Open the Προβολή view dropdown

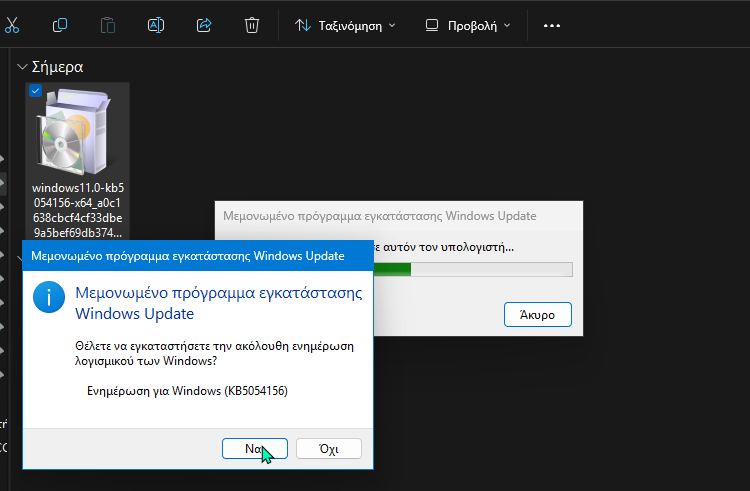(468, 26)
